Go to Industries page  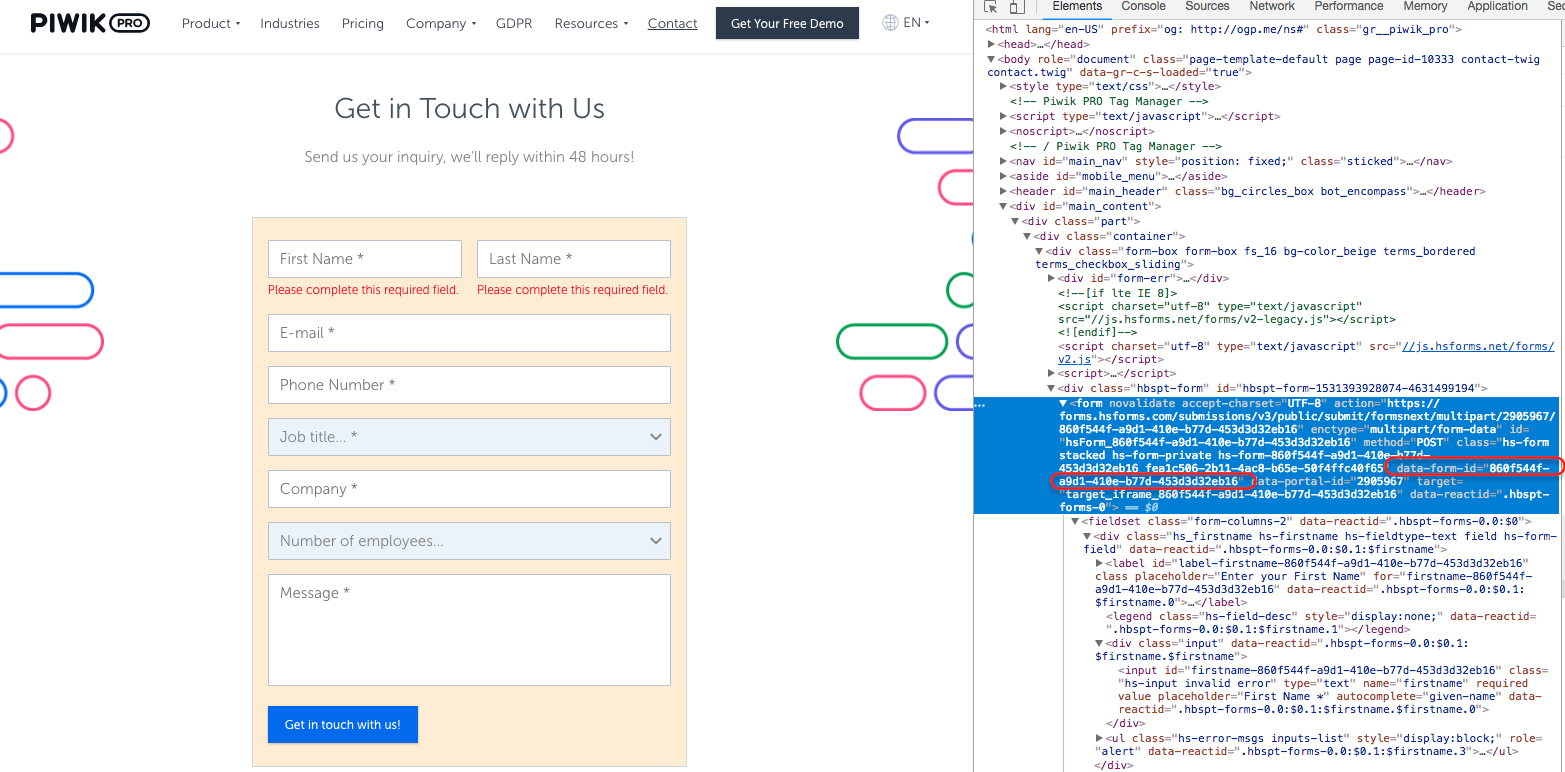click(290, 23)
